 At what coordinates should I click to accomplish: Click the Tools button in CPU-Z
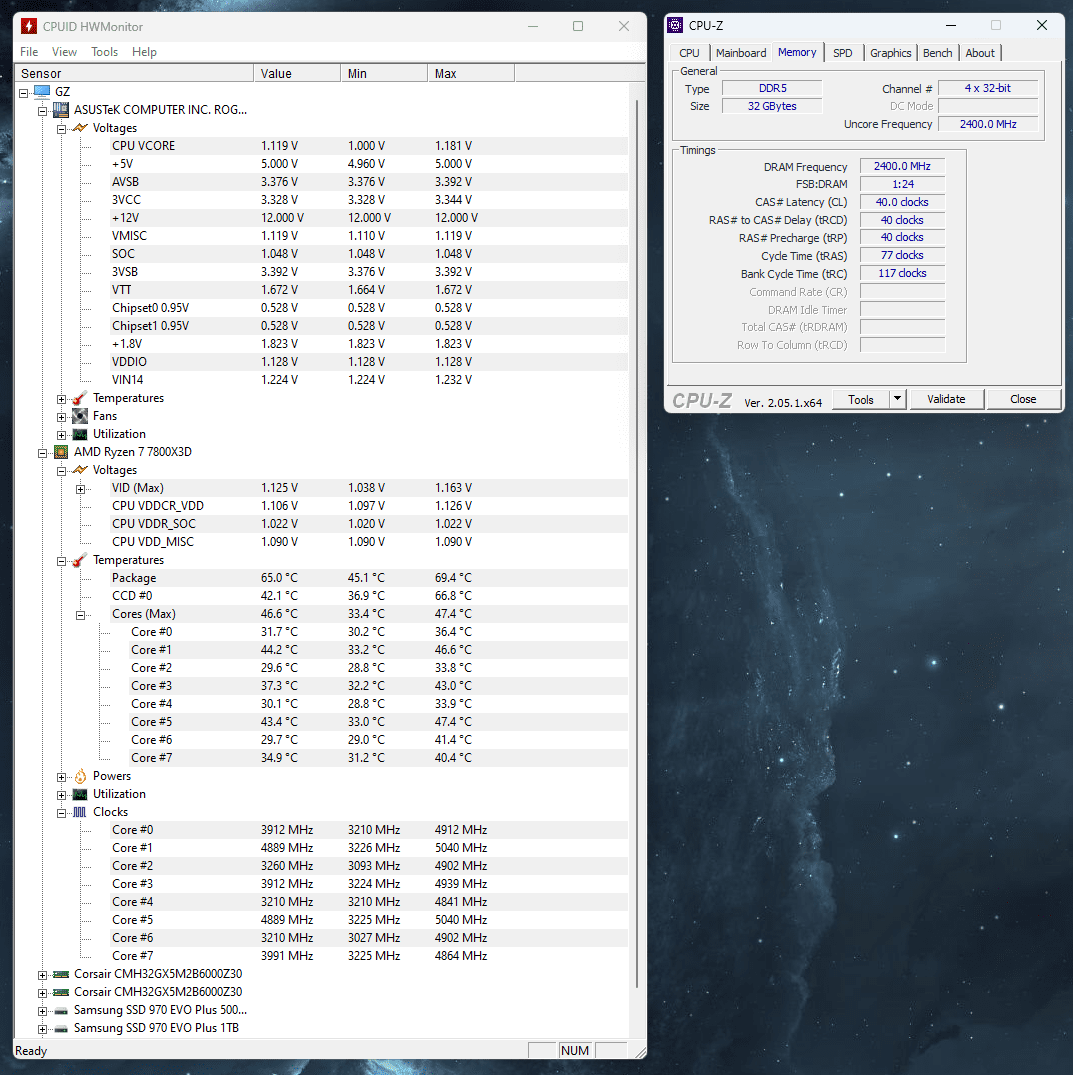pos(860,400)
